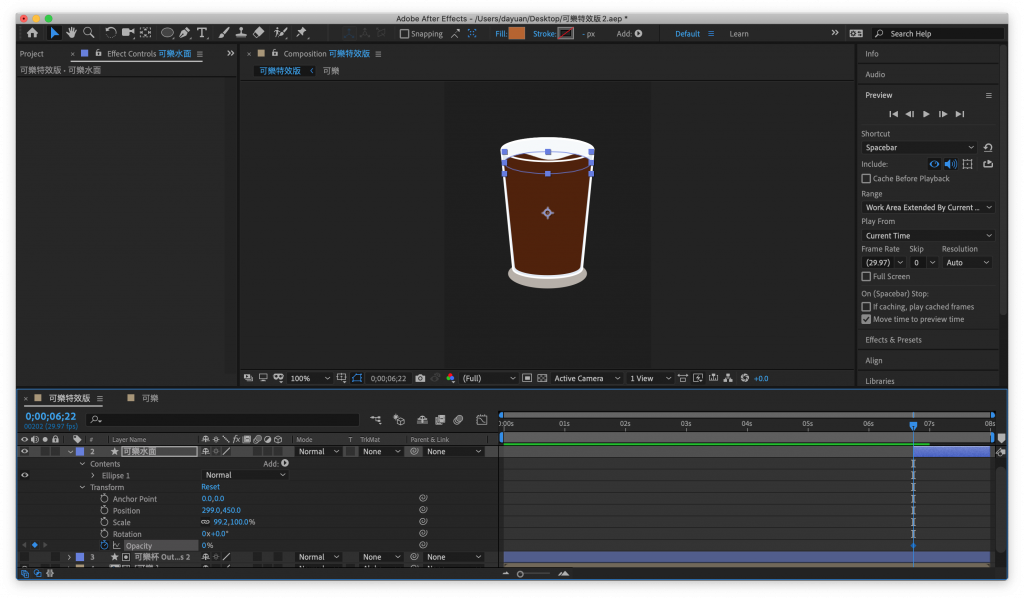1024x599 pixels.
Task: Enable the Snapping checkbox
Action: [x=404, y=34]
